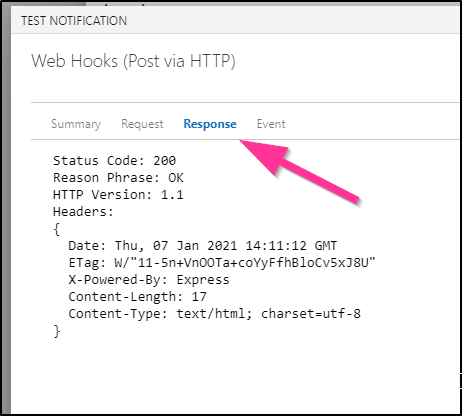Open the Request tab
Viewport: 462px width, 416px height.
[x=142, y=124]
